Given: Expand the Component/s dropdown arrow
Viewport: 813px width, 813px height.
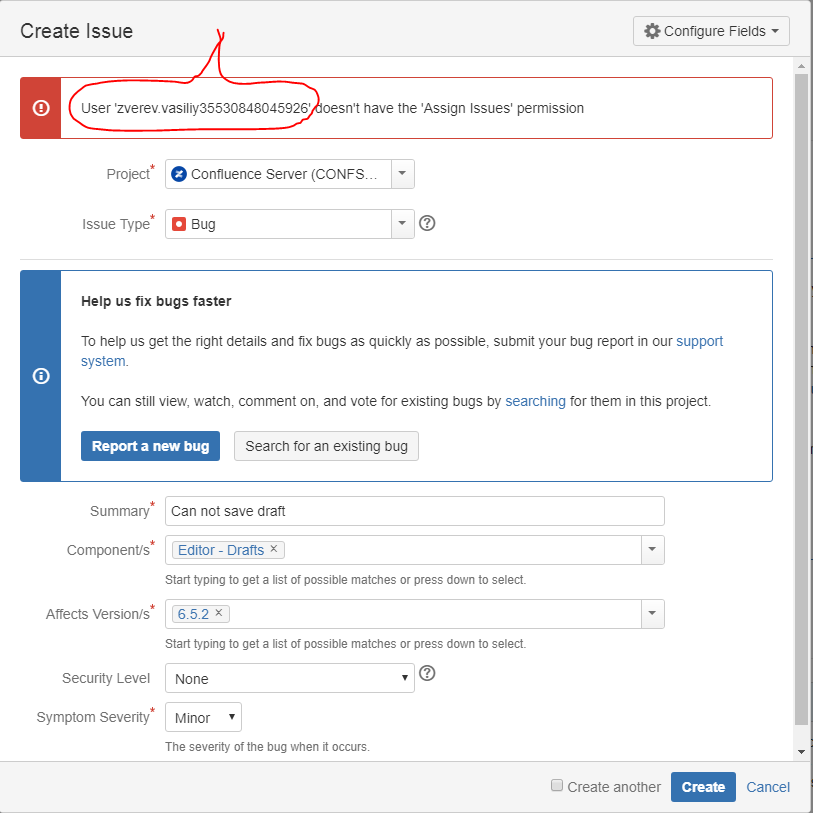Looking at the screenshot, I should point(652,550).
